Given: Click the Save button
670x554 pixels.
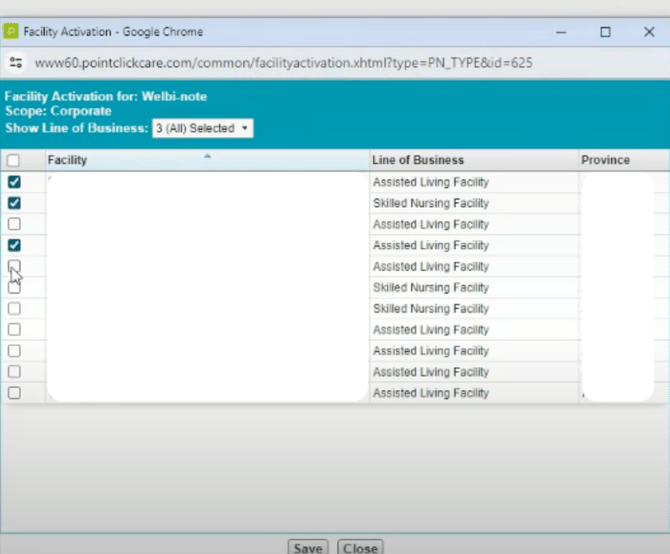Looking at the screenshot, I should [x=308, y=548].
